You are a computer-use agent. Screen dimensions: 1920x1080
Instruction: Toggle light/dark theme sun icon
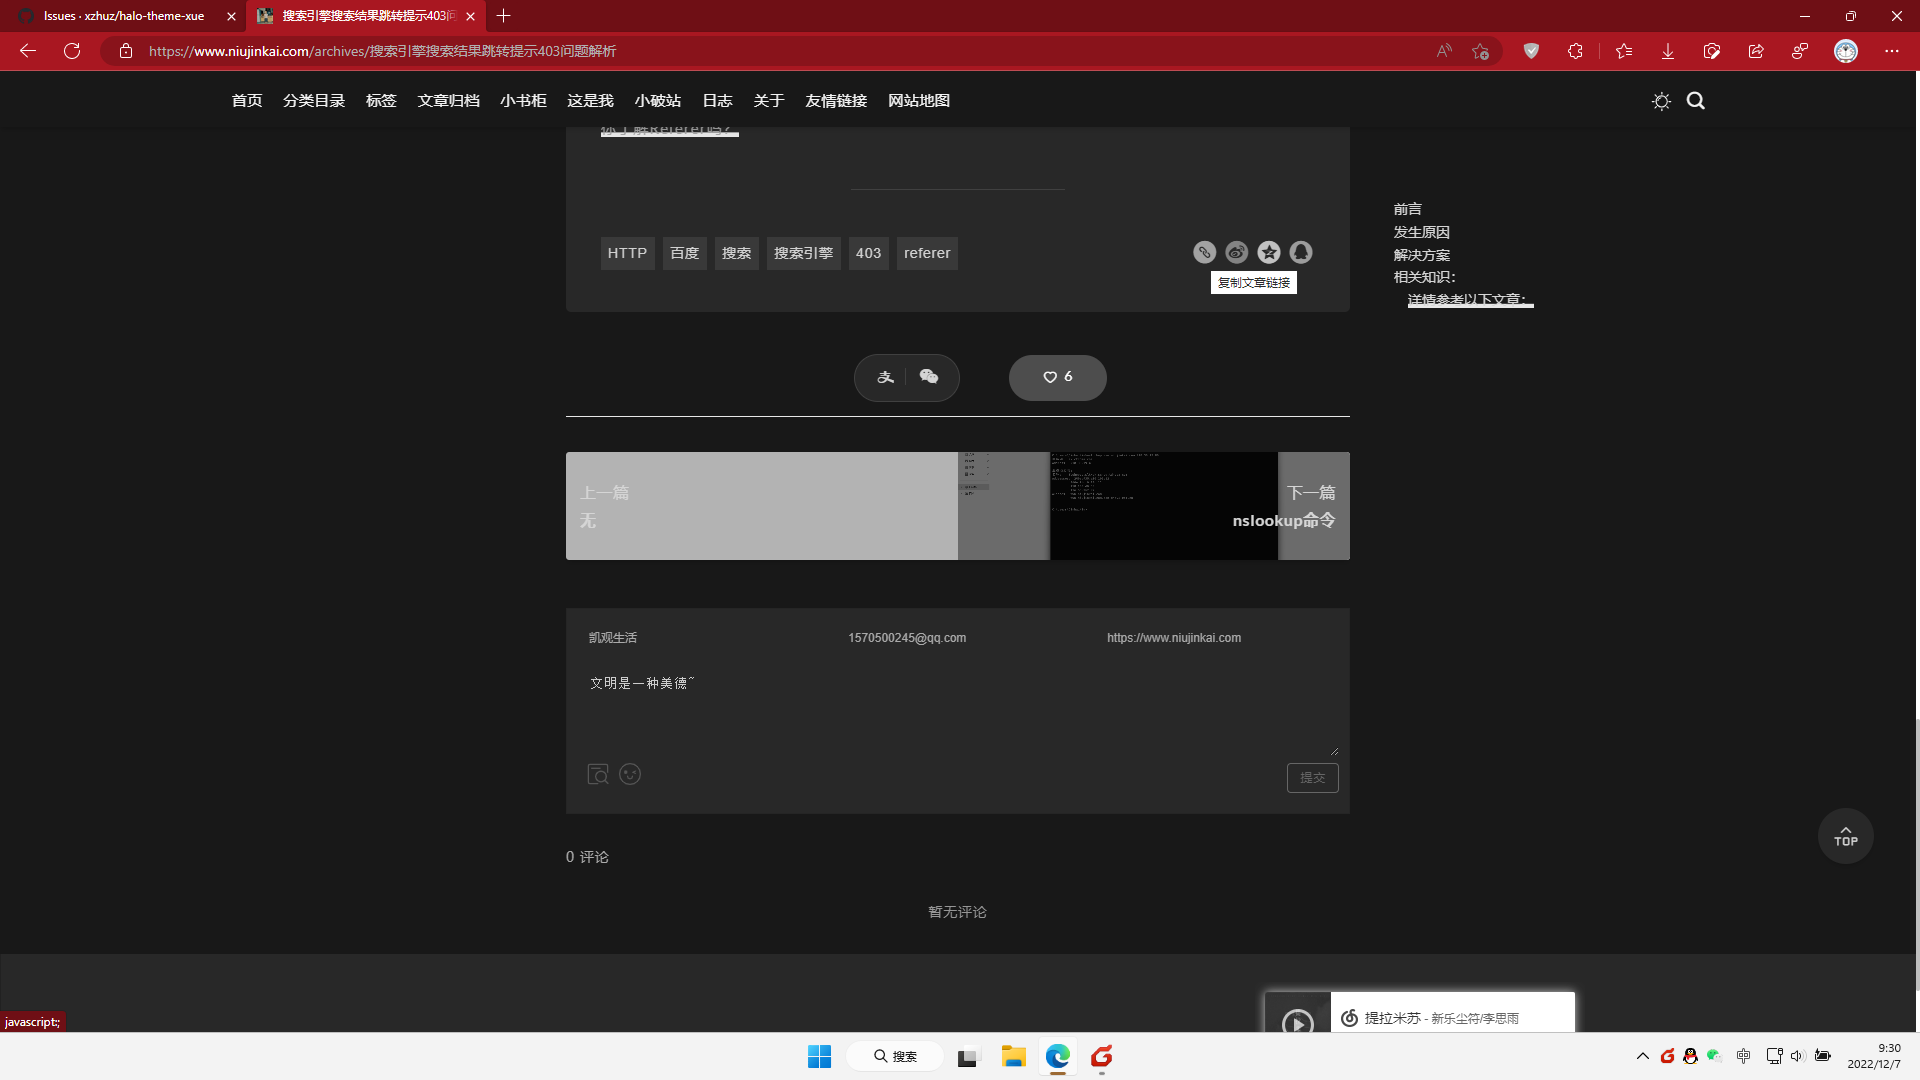coord(1661,101)
